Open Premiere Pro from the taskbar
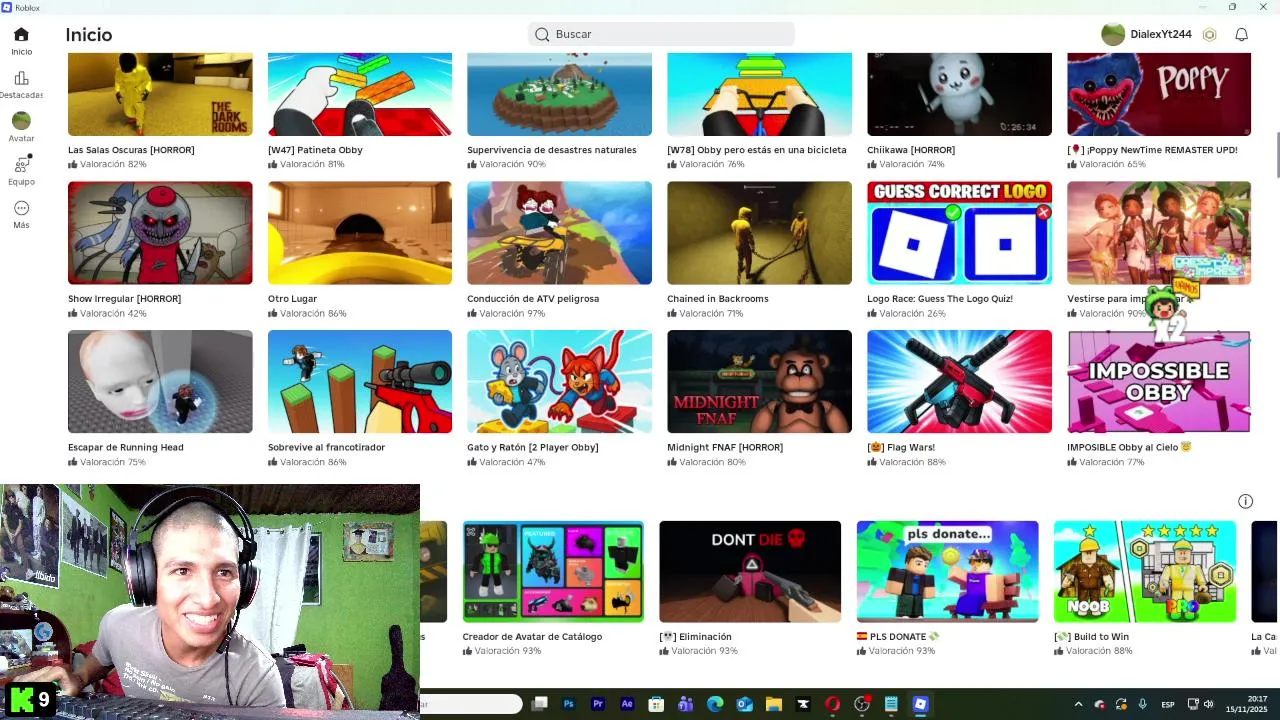Viewport: 1280px width, 720px height. pyautogui.click(x=598, y=704)
